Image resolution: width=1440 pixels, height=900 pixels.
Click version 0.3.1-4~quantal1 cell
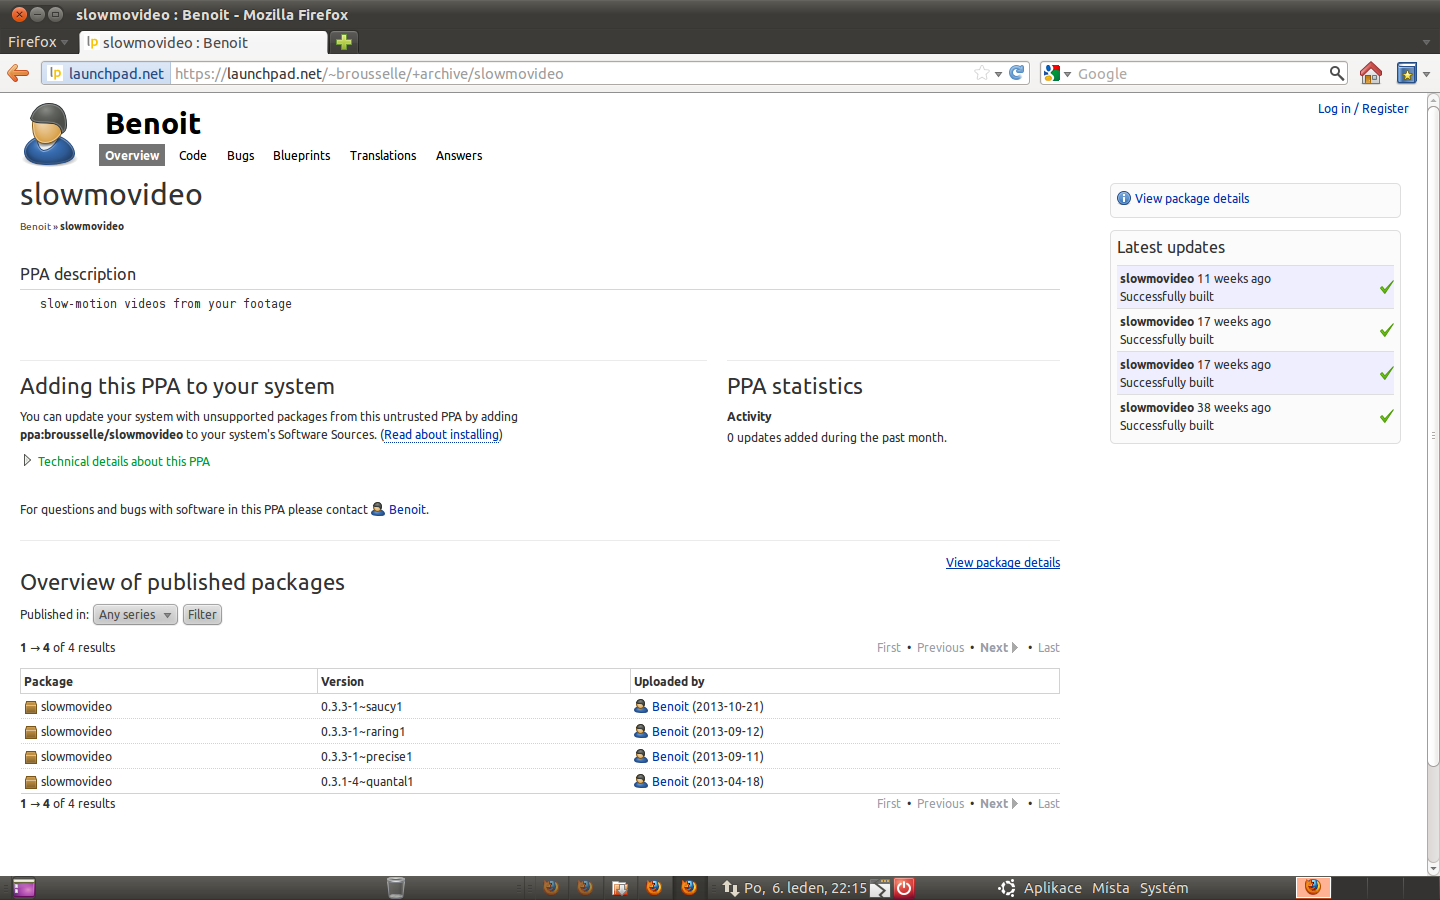pyautogui.click(x=367, y=781)
